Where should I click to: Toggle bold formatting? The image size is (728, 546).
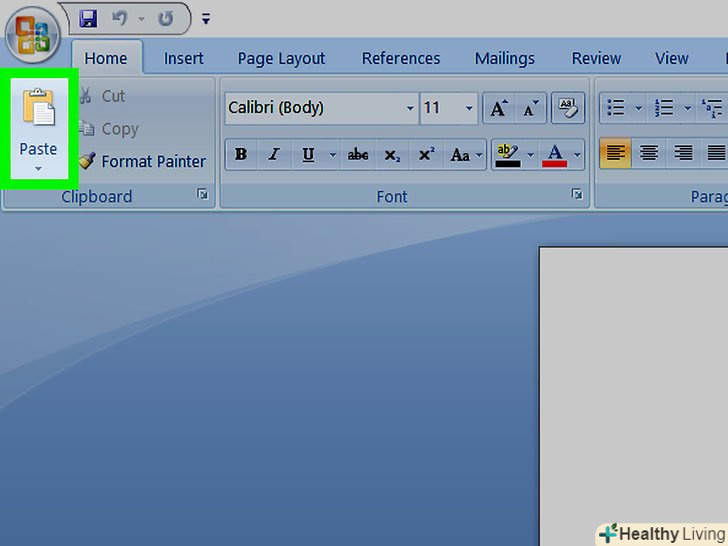(241, 154)
